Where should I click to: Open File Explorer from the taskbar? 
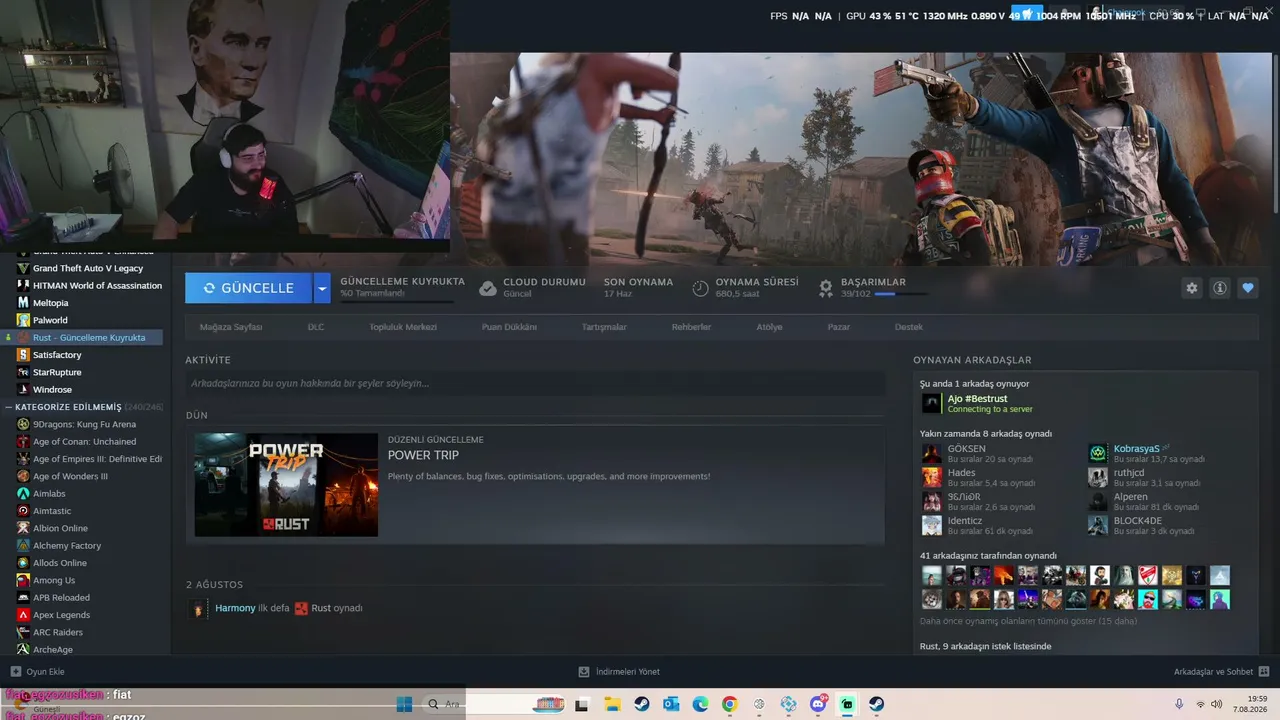point(611,704)
